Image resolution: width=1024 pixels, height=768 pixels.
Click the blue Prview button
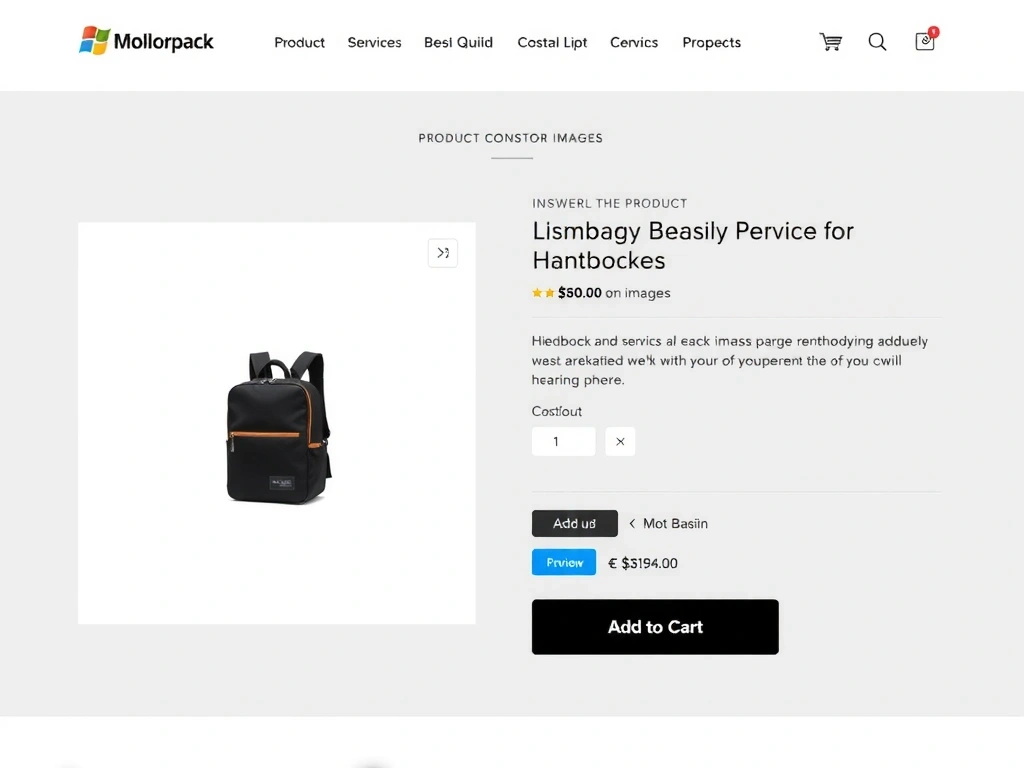pos(564,562)
